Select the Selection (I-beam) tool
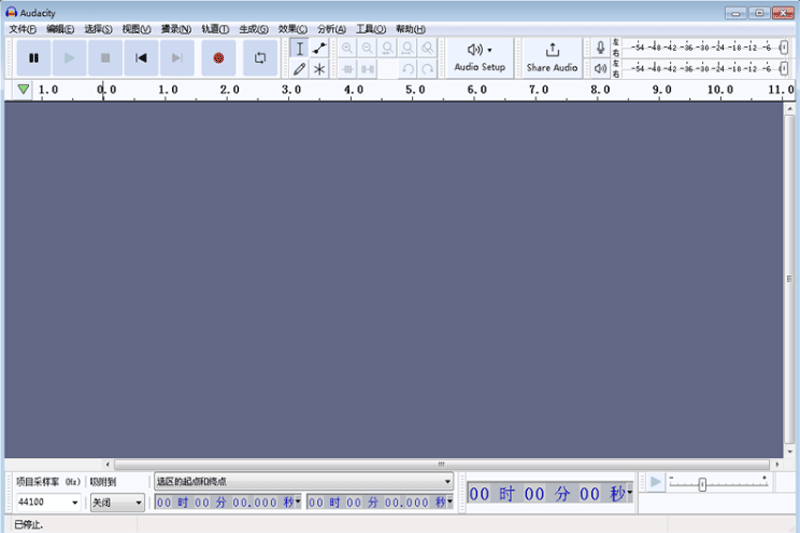The width and height of the screenshot is (800, 533). tap(299, 48)
